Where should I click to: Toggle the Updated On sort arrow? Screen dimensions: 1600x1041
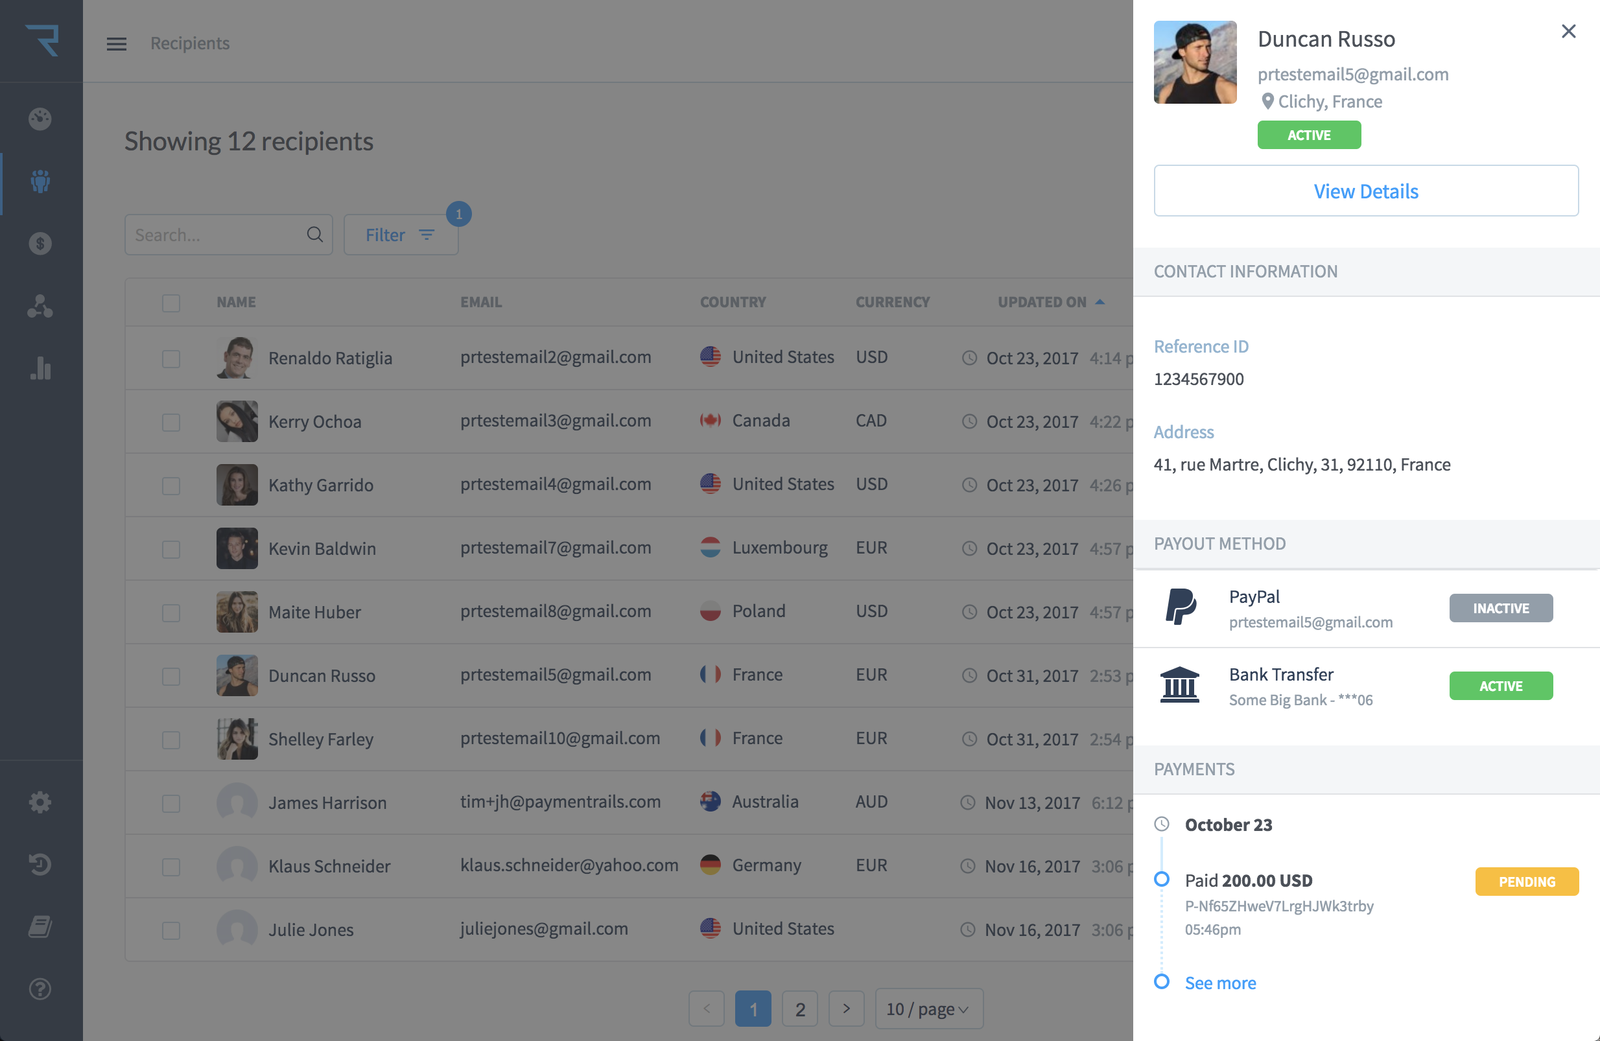1098,300
